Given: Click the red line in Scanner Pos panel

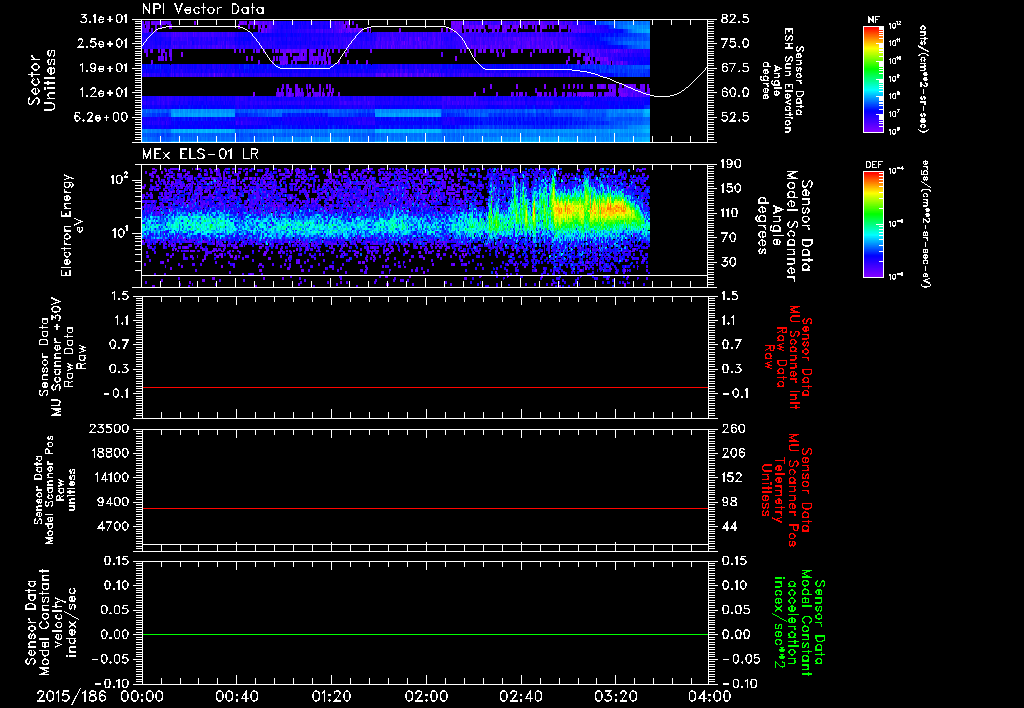Looking at the screenshot, I should 424,508.
